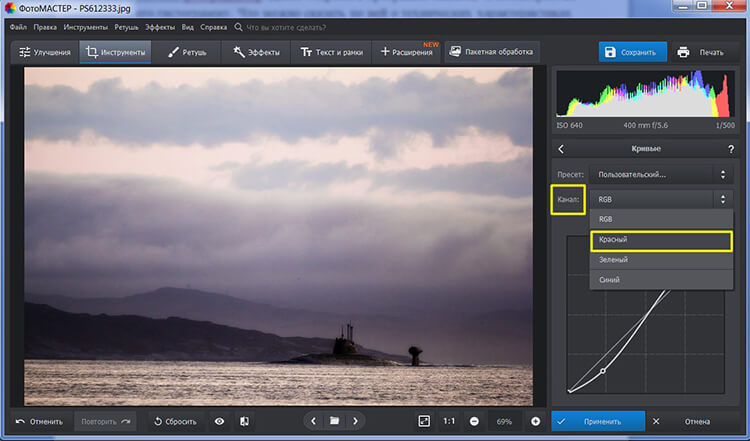Click the curve control point
Viewport: 750px width, 441px height.
point(603,371)
